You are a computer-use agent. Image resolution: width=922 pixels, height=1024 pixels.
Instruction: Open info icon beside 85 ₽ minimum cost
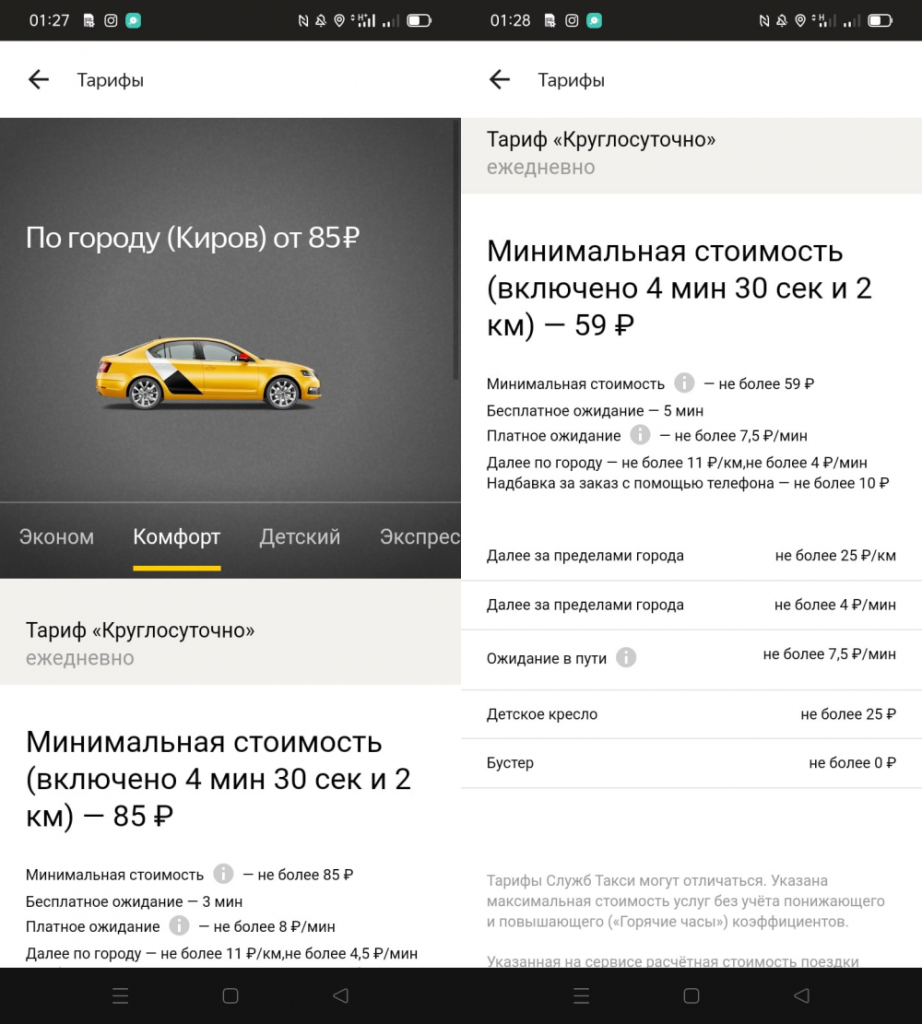[223, 874]
